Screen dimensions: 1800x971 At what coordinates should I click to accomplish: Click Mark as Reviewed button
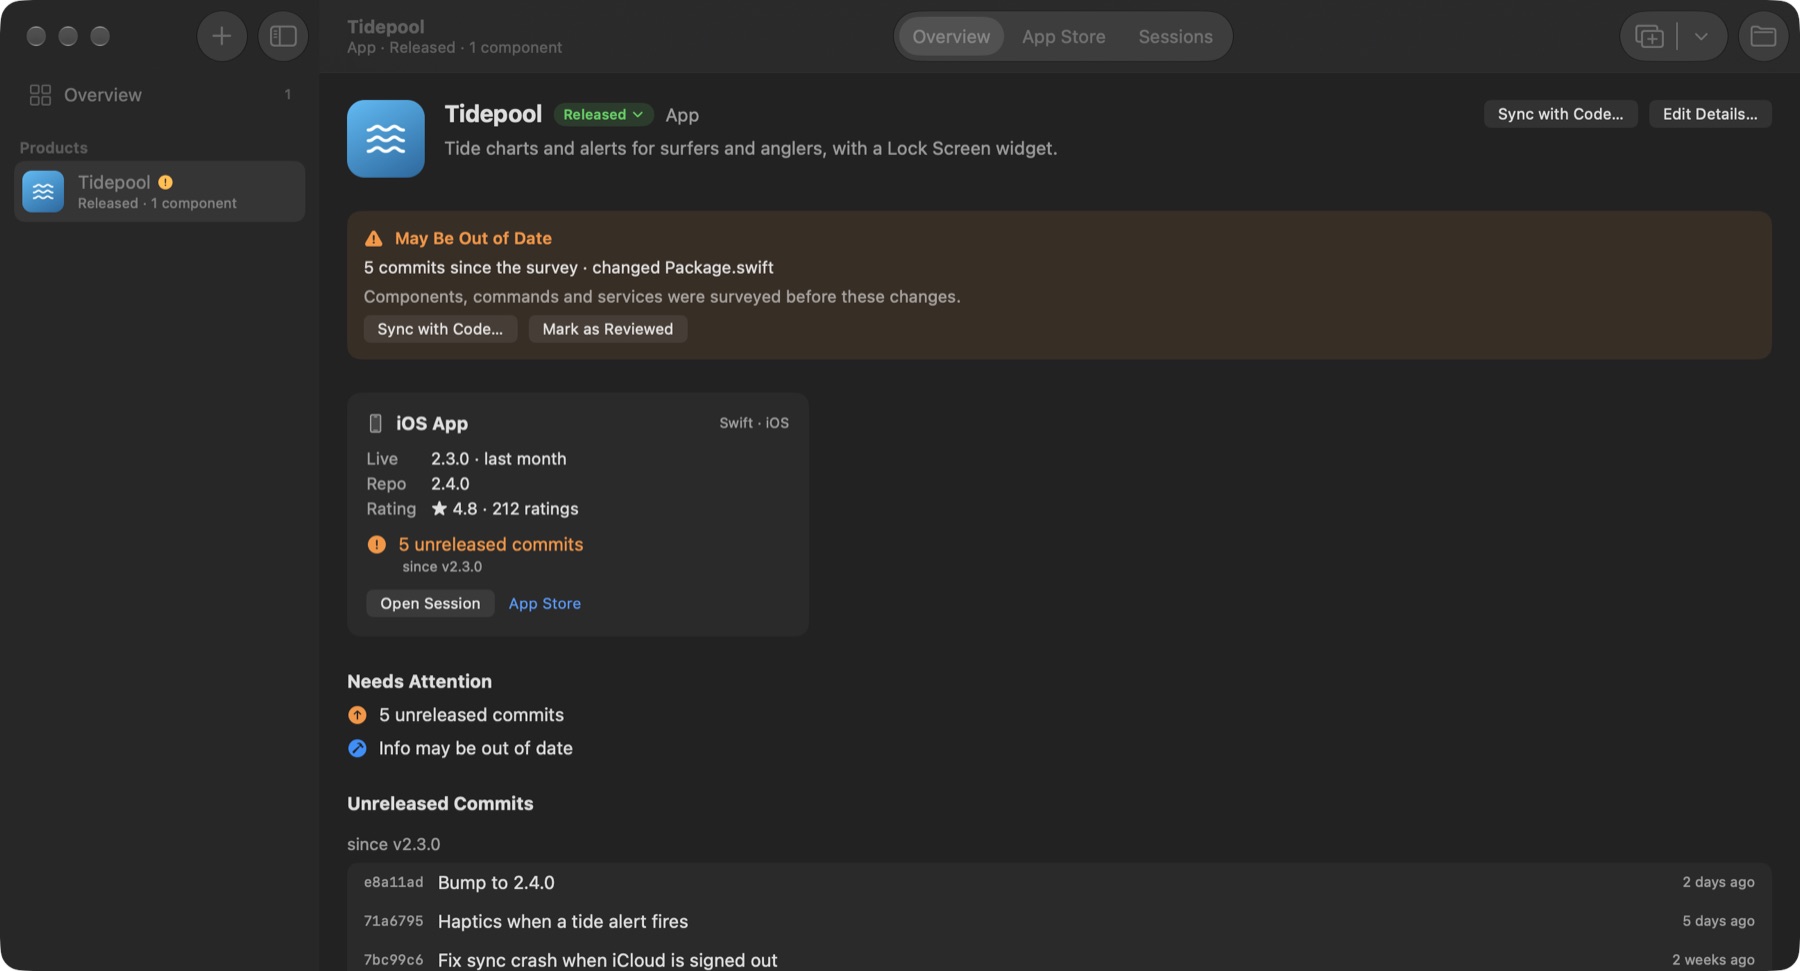click(607, 329)
